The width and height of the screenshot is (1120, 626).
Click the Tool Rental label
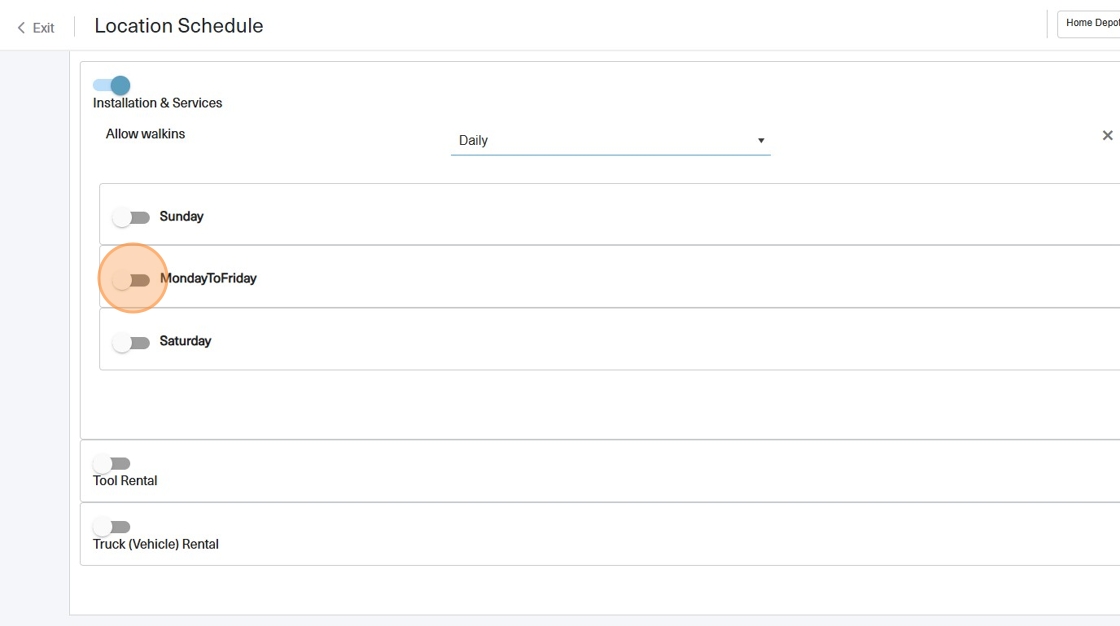point(125,481)
